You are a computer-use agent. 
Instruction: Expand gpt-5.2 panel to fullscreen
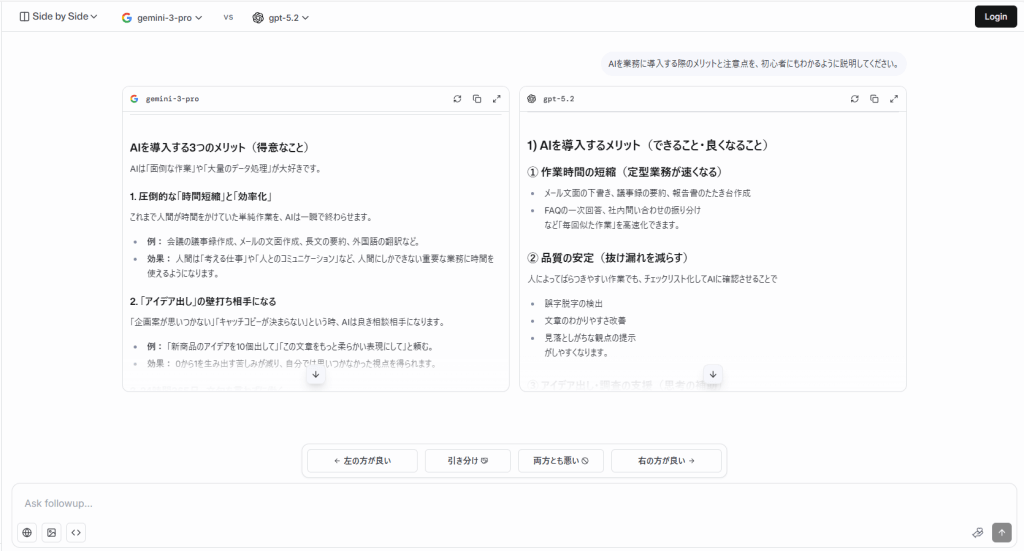[894, 99]
